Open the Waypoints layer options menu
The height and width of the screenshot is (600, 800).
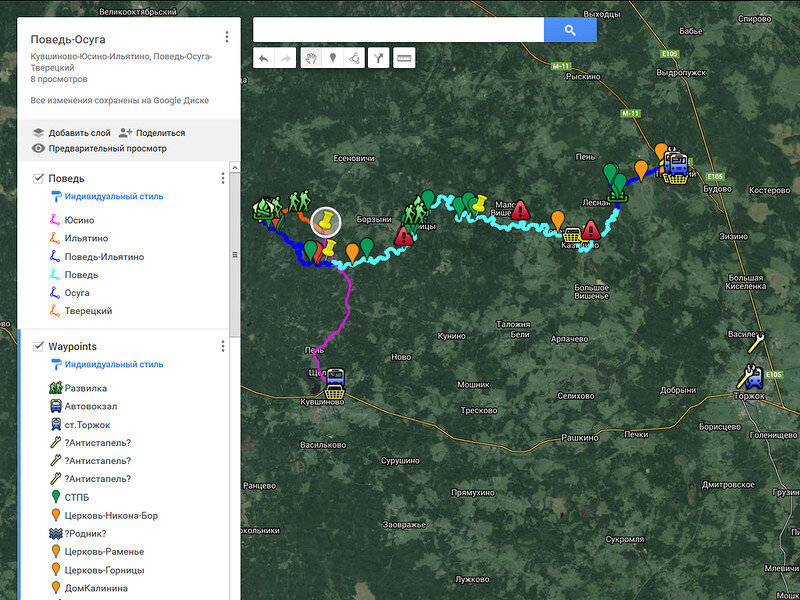point(222,346)
